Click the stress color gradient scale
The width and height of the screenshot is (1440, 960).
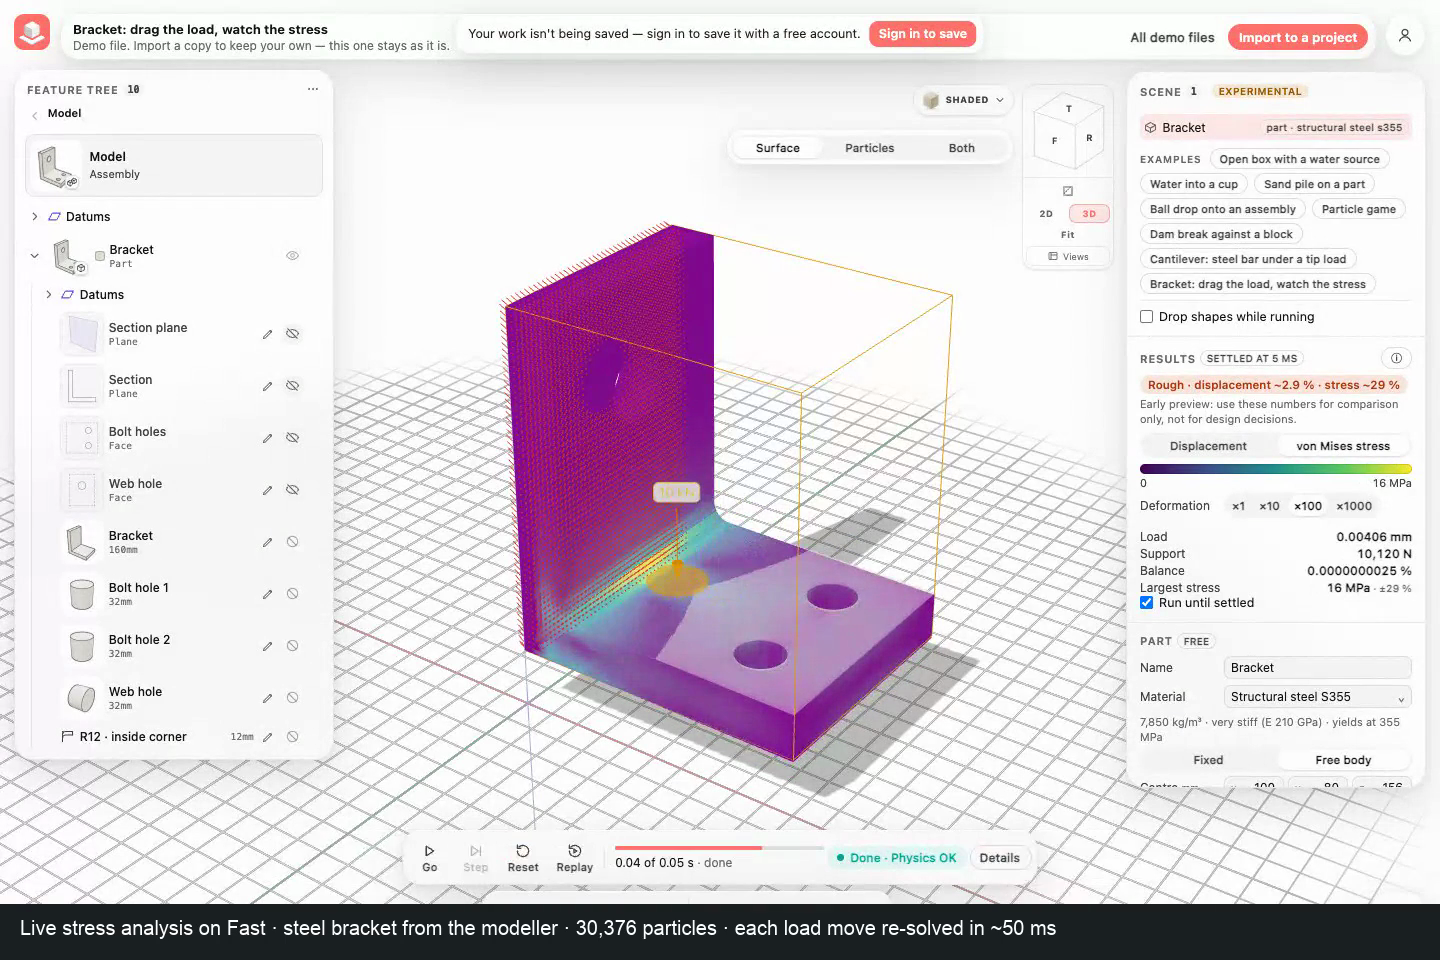(x=1276, y=469)
